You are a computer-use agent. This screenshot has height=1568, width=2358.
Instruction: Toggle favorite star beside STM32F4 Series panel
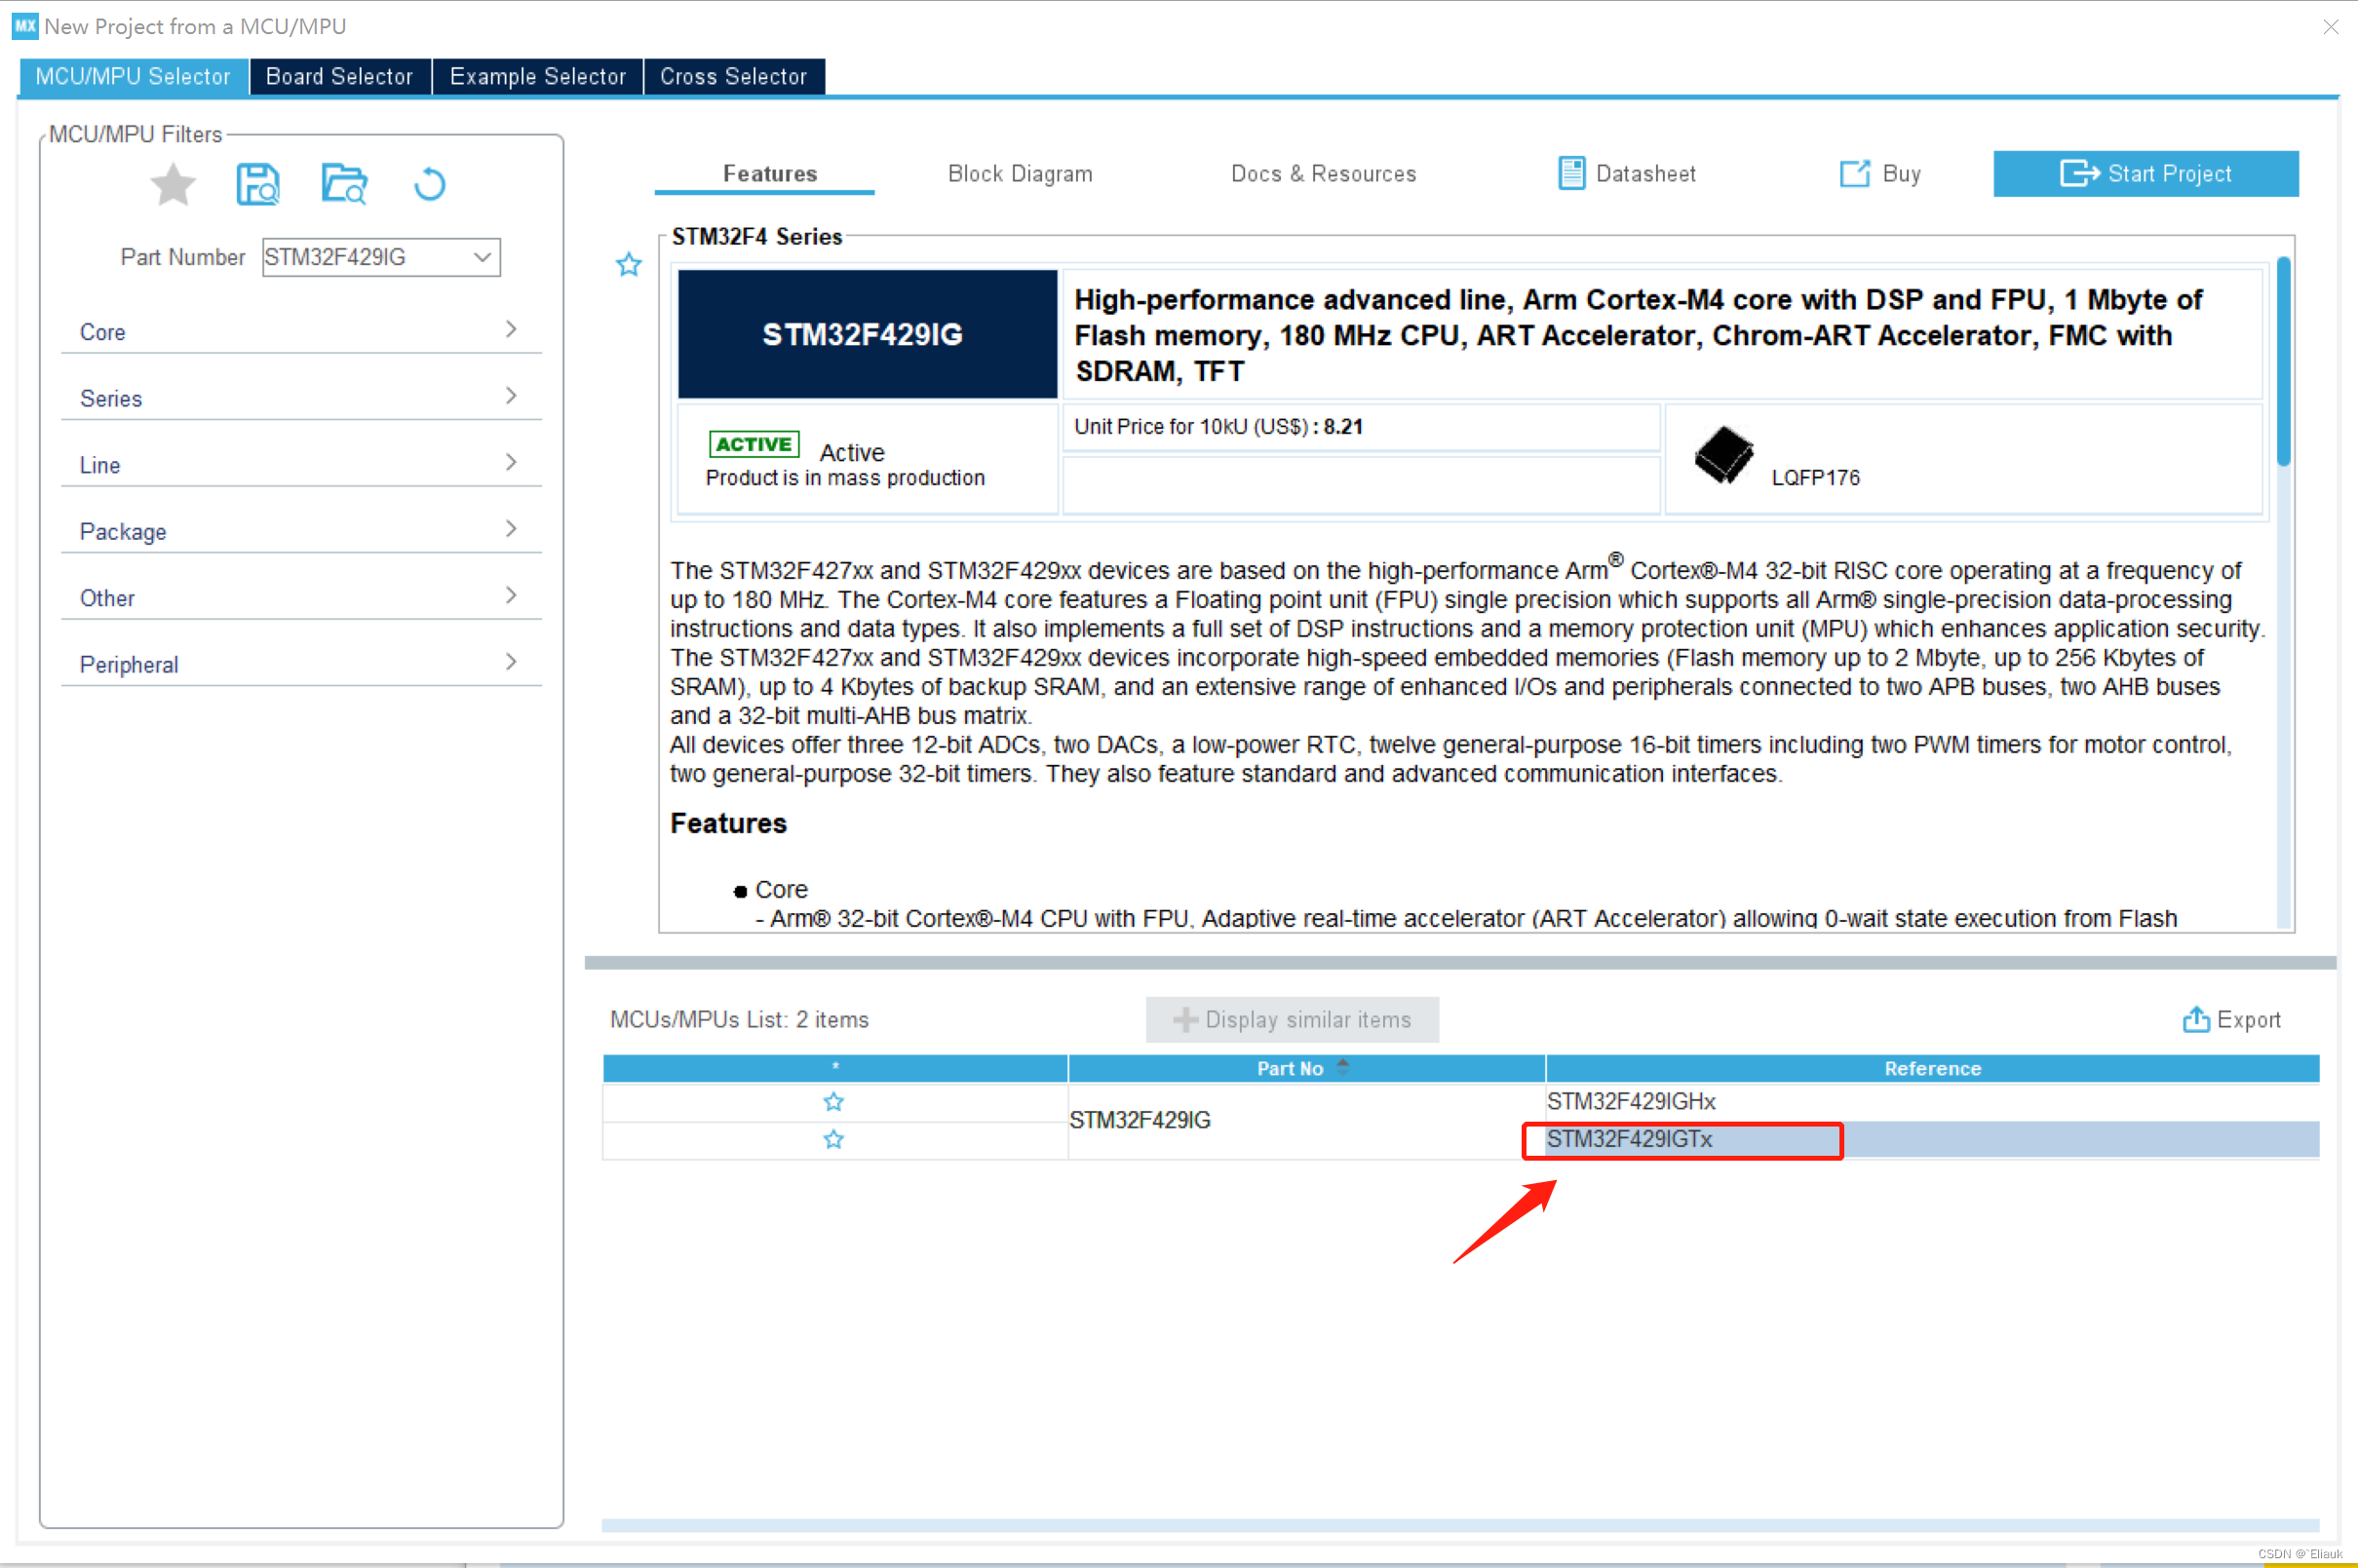pyautogui.click(x=629, y=265)
